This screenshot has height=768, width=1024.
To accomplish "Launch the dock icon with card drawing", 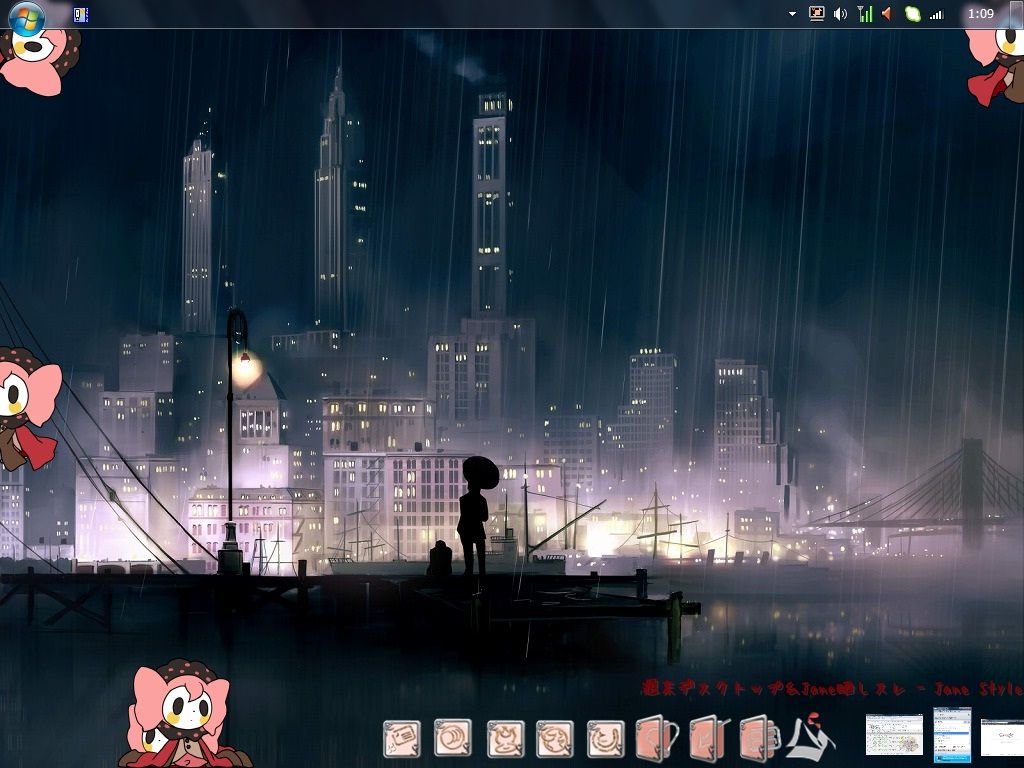I will 402,739.
